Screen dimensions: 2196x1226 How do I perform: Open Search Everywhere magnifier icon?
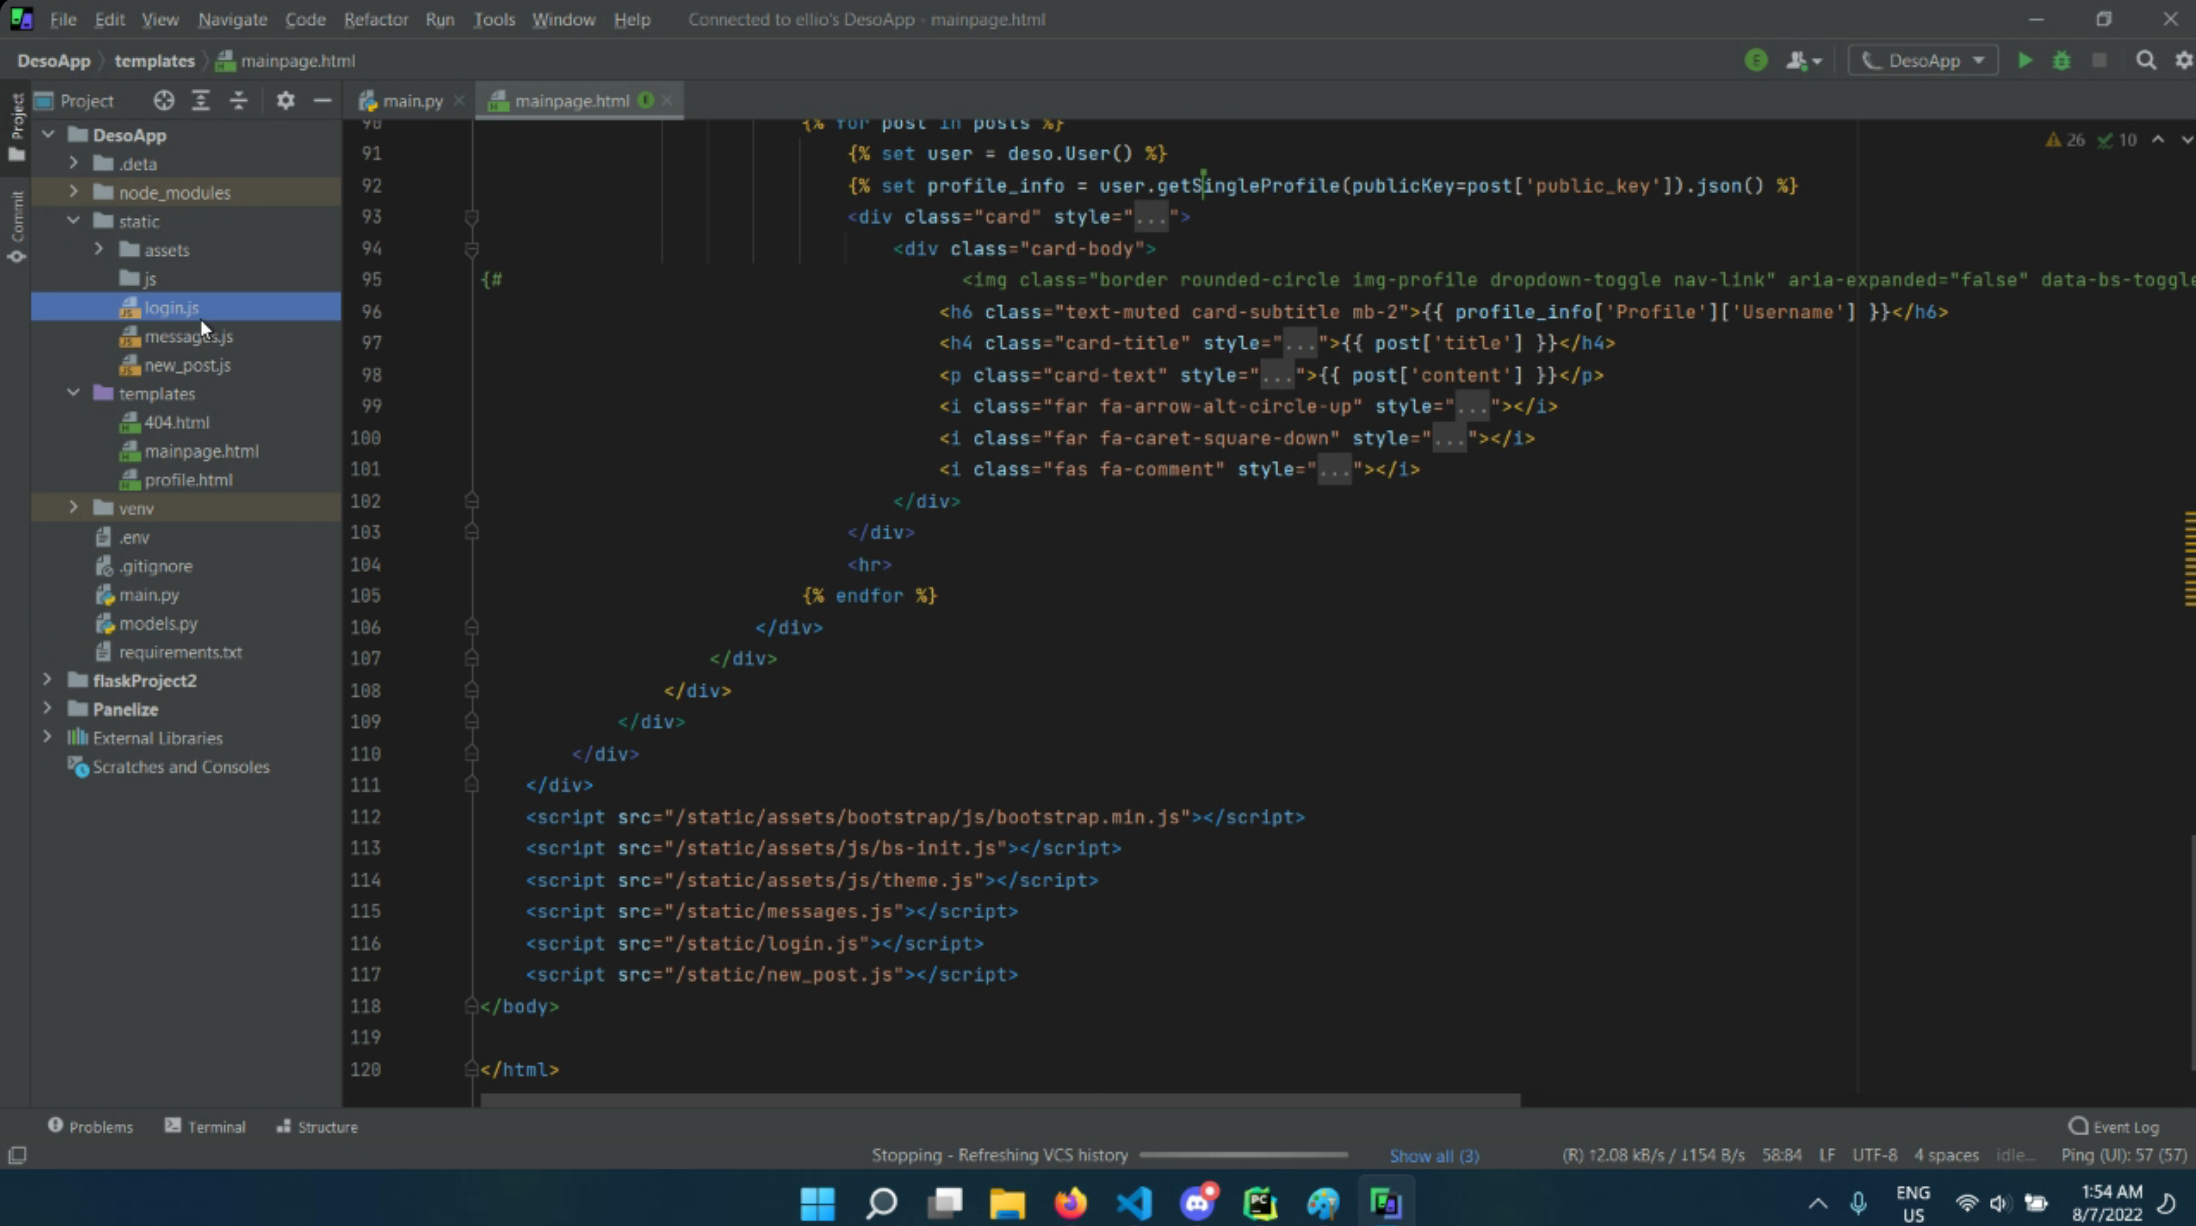tap(2145, 60)
